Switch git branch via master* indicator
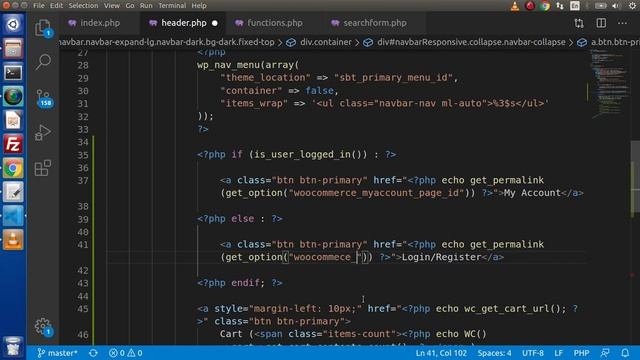 [x=57, y=353]
